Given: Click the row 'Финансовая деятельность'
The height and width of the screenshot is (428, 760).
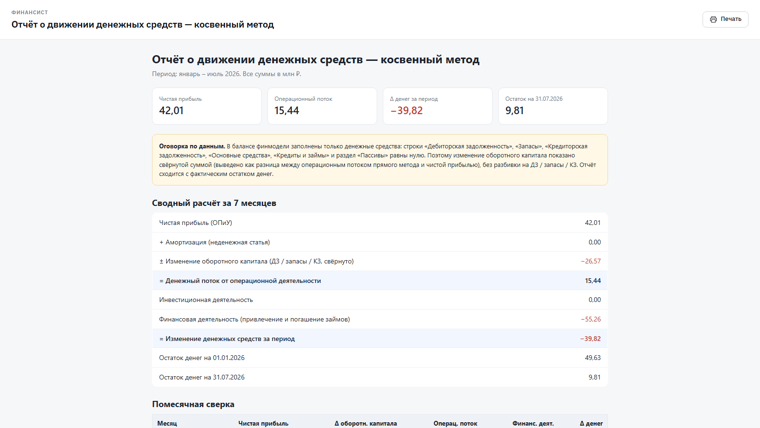Looking at the screenshot, I should (x=380, y=319).
